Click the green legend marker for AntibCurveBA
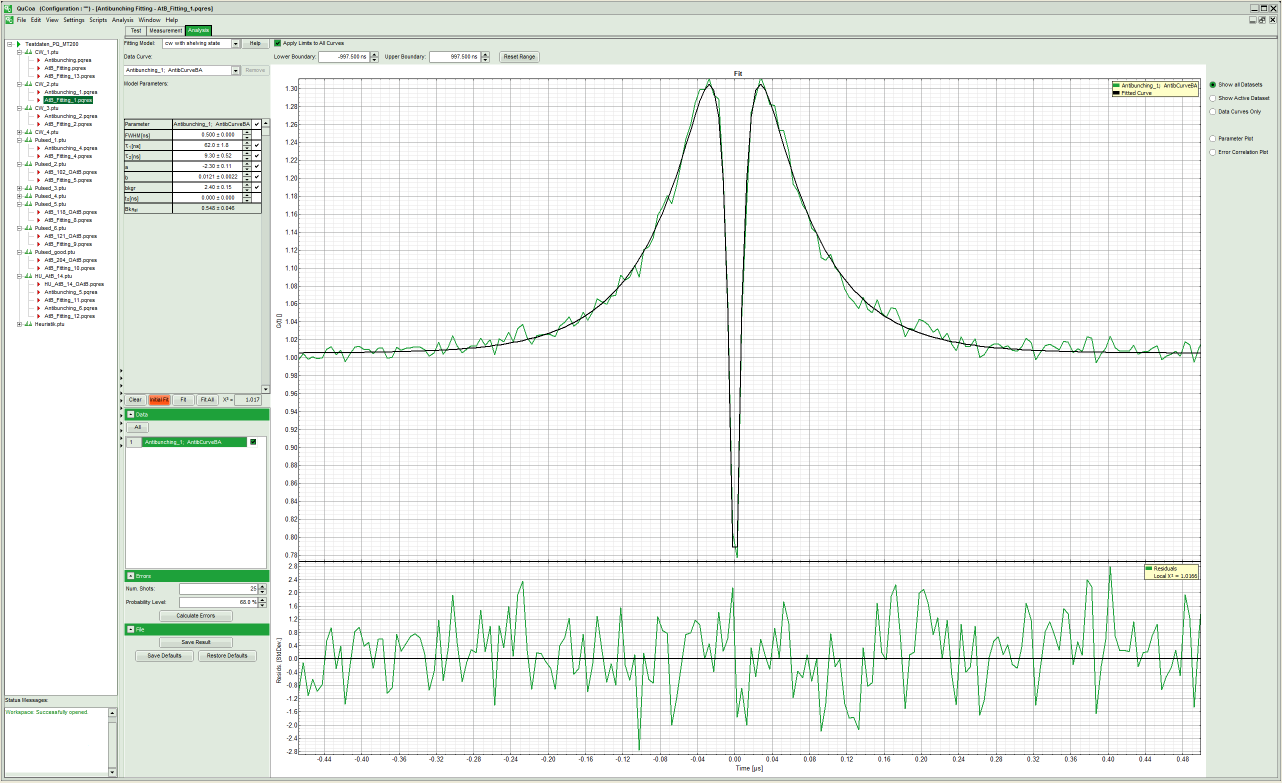The width and height of the screenshot is (1282, 783). tap(1116, 86)
